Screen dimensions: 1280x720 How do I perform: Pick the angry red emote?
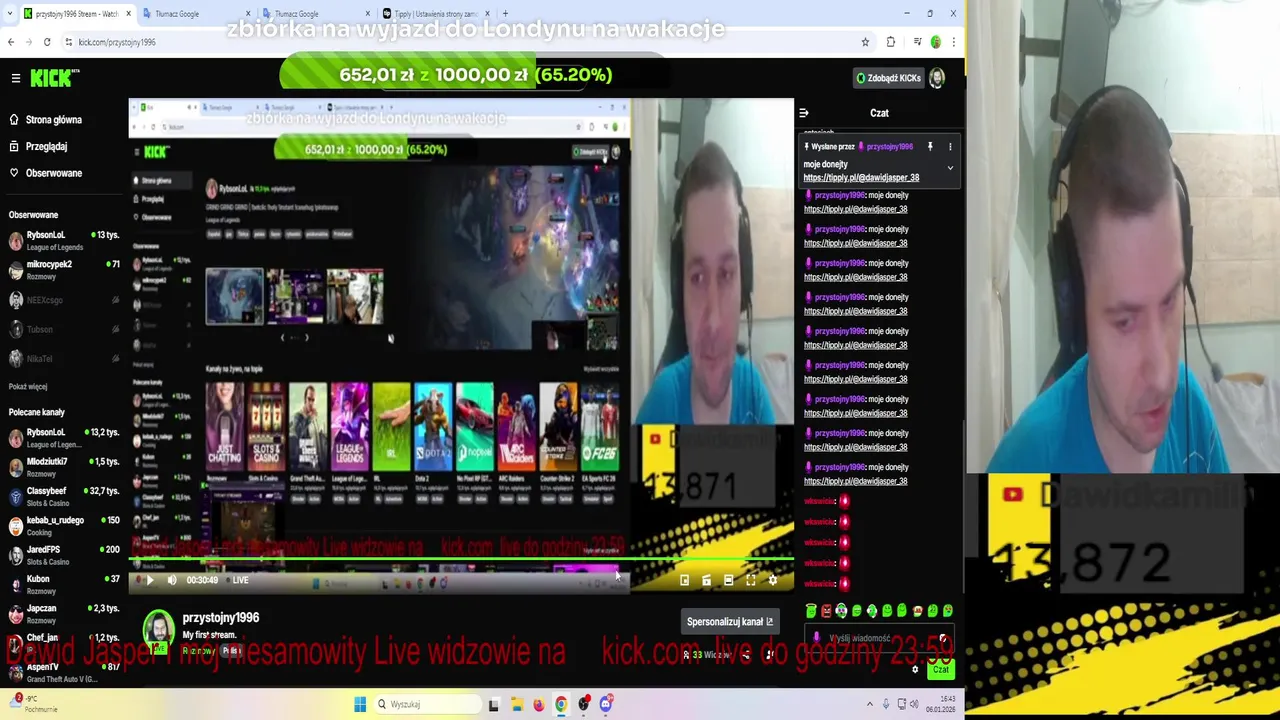[x=826, y=611]
